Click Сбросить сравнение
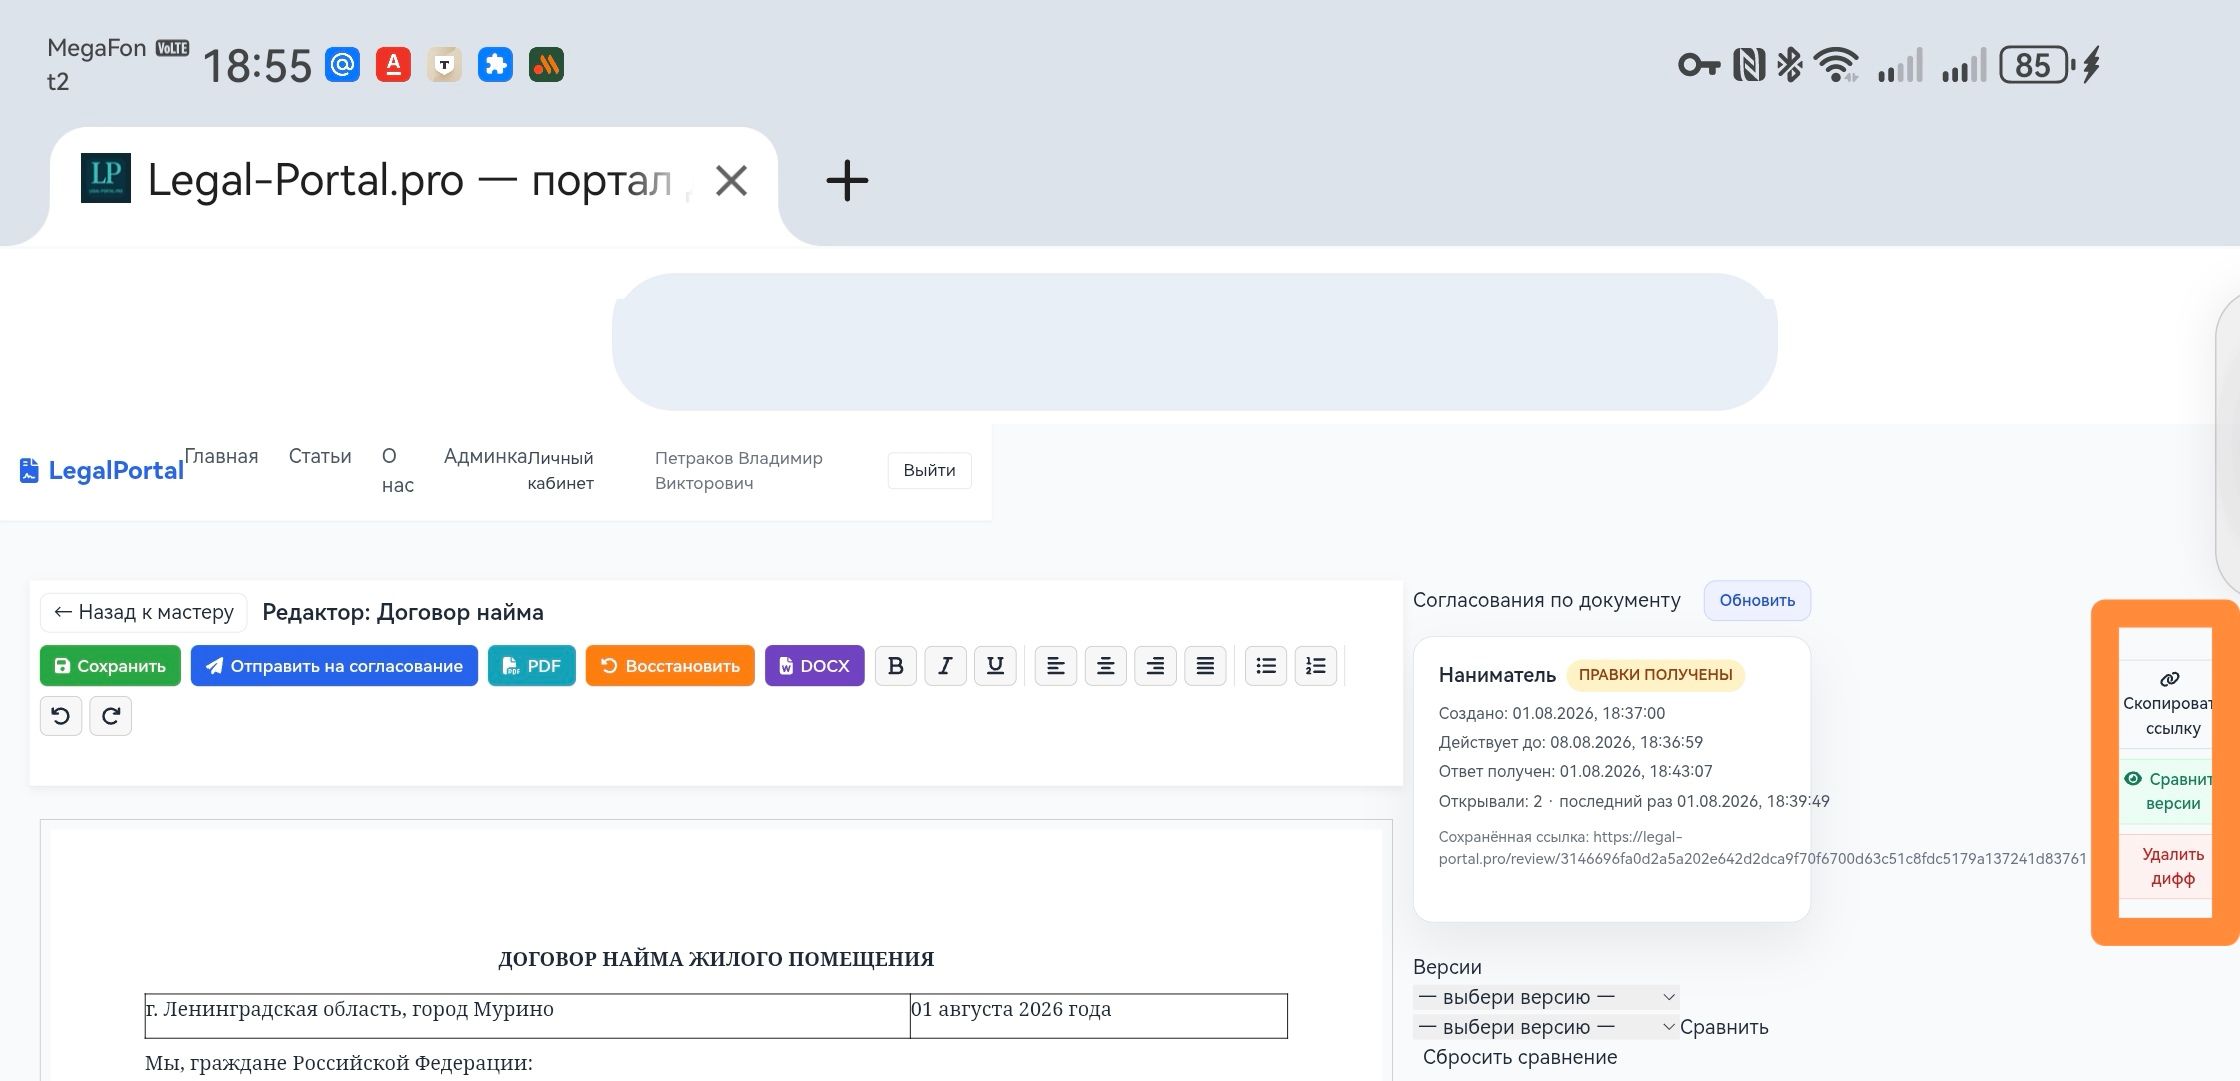Viewport: 2240px width, 1081px height. click(x=1520, y=1057)
